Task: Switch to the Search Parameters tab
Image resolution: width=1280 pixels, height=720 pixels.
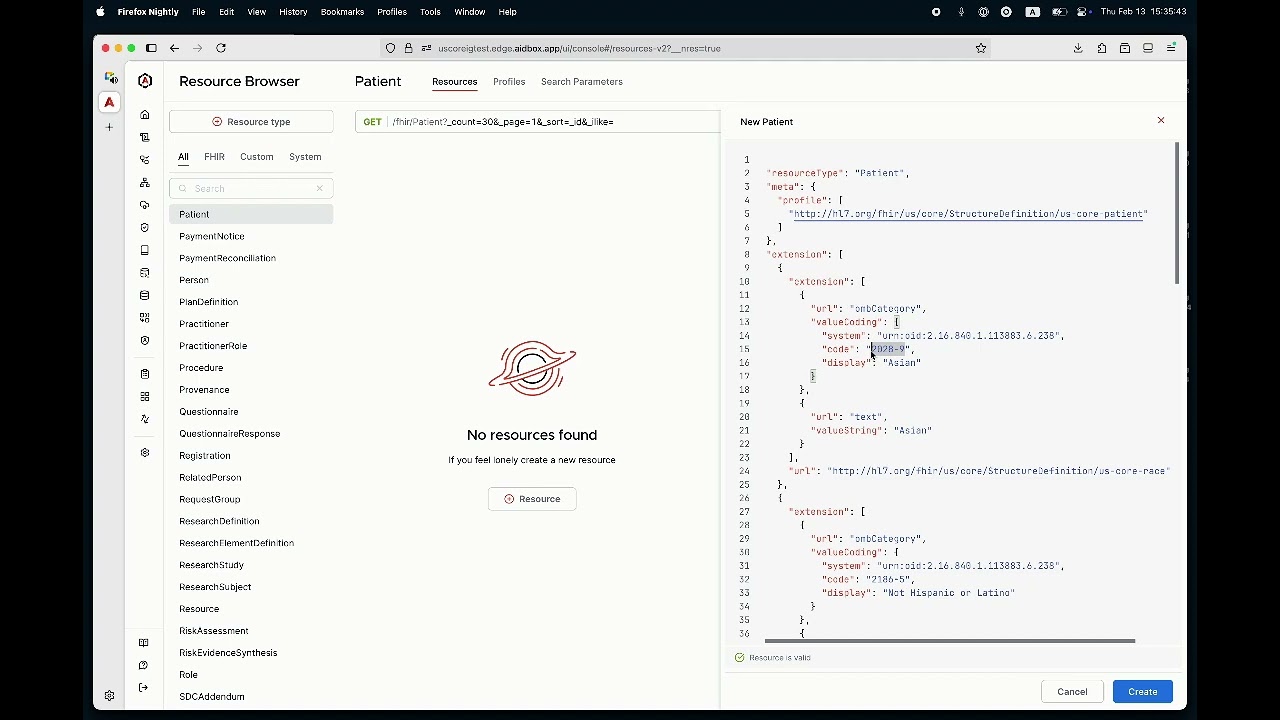Action: coord(582,82)
